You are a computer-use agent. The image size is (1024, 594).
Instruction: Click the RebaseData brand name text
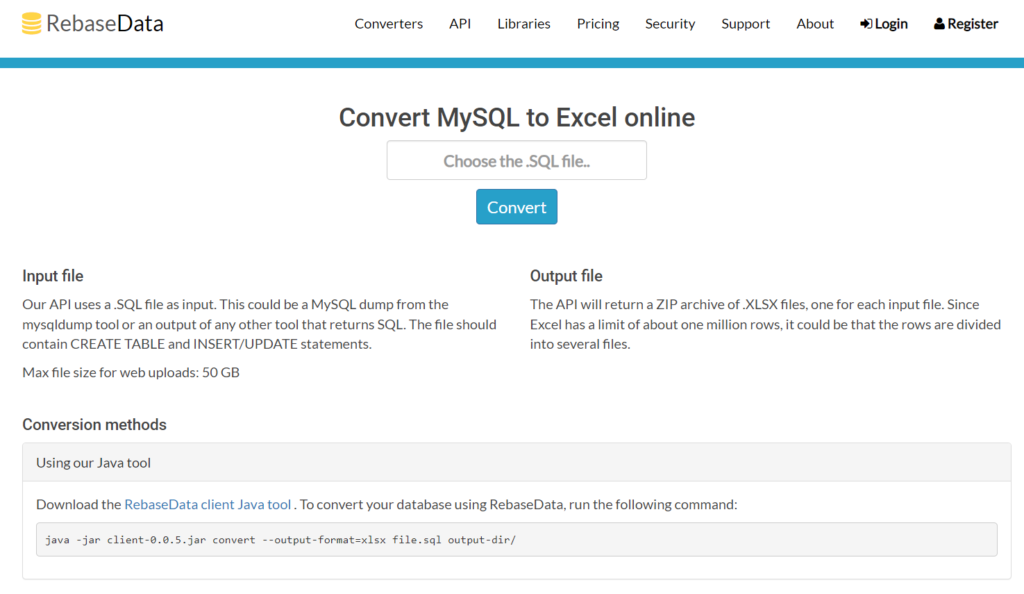[x=104, y=23]
